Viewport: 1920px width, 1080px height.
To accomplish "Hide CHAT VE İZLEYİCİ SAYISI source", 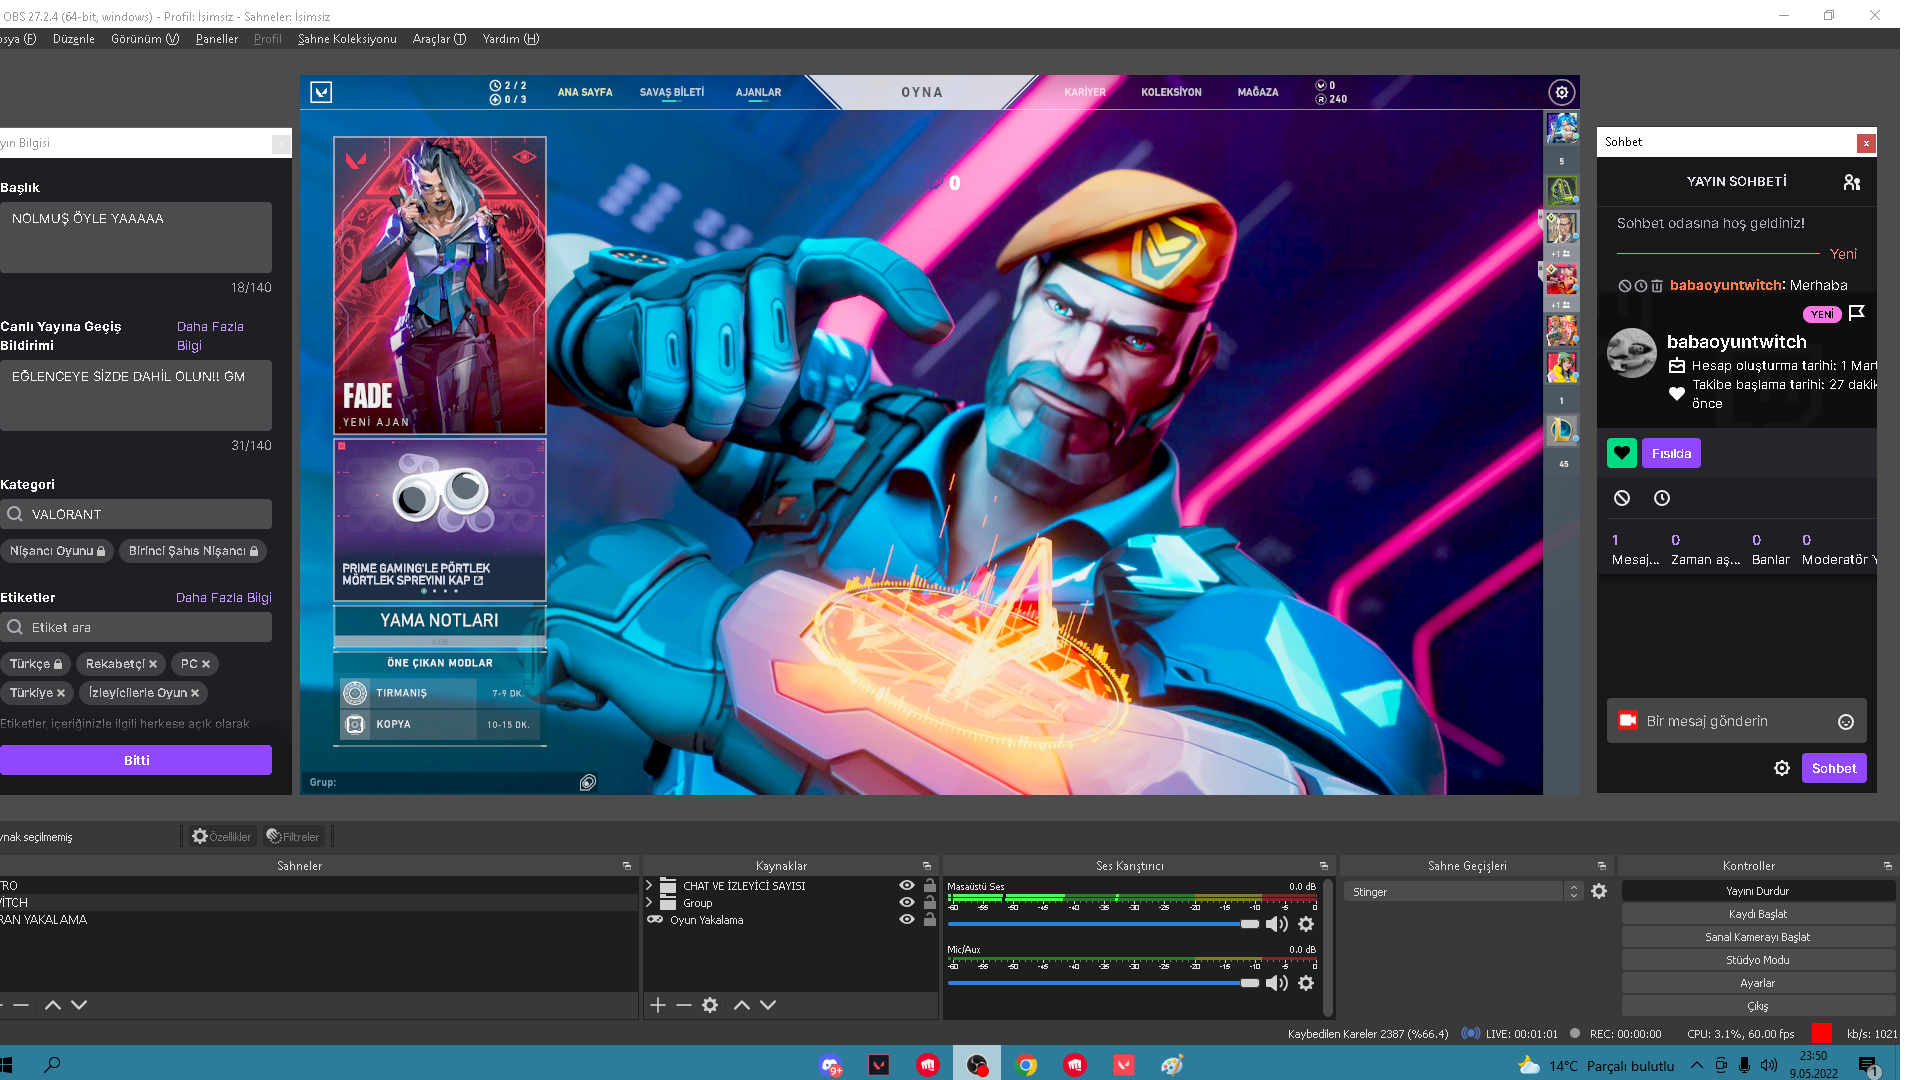I will pyautogui.click(x=907, y=886).
